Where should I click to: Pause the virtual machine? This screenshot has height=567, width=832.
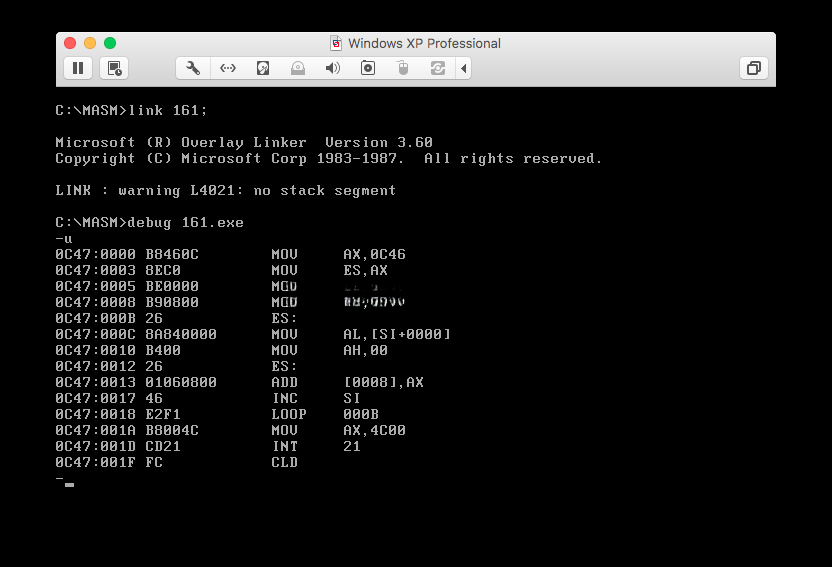(x=78, y=68)
